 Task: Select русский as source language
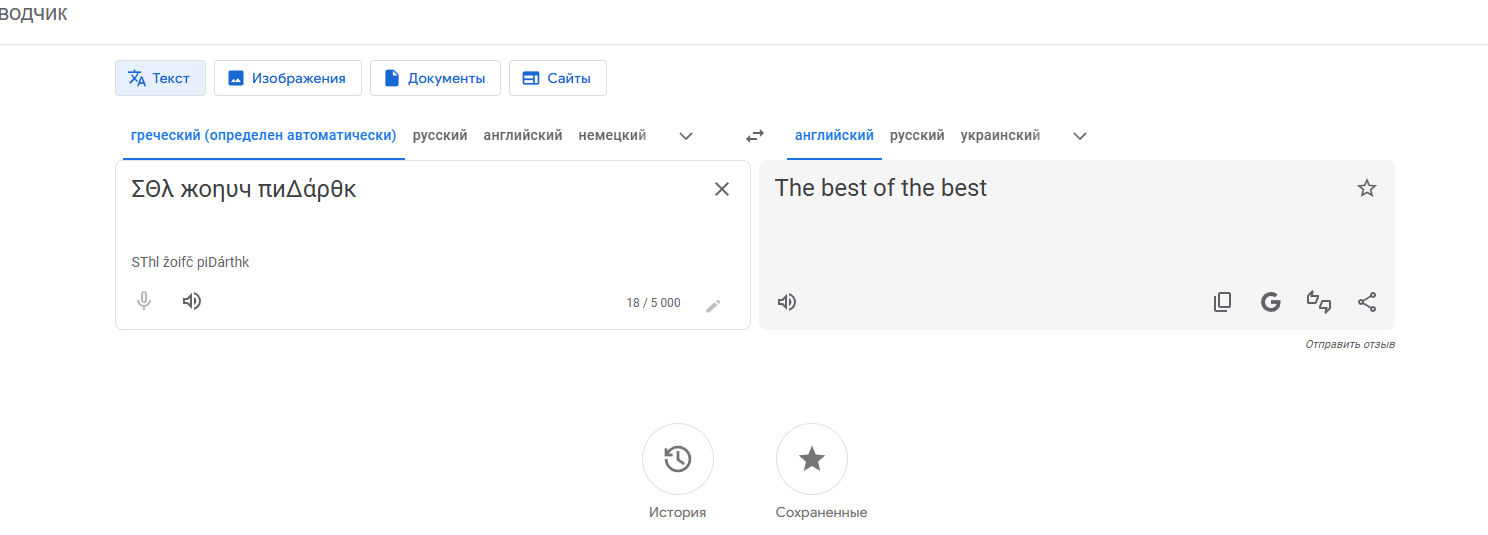click(440, 135)
